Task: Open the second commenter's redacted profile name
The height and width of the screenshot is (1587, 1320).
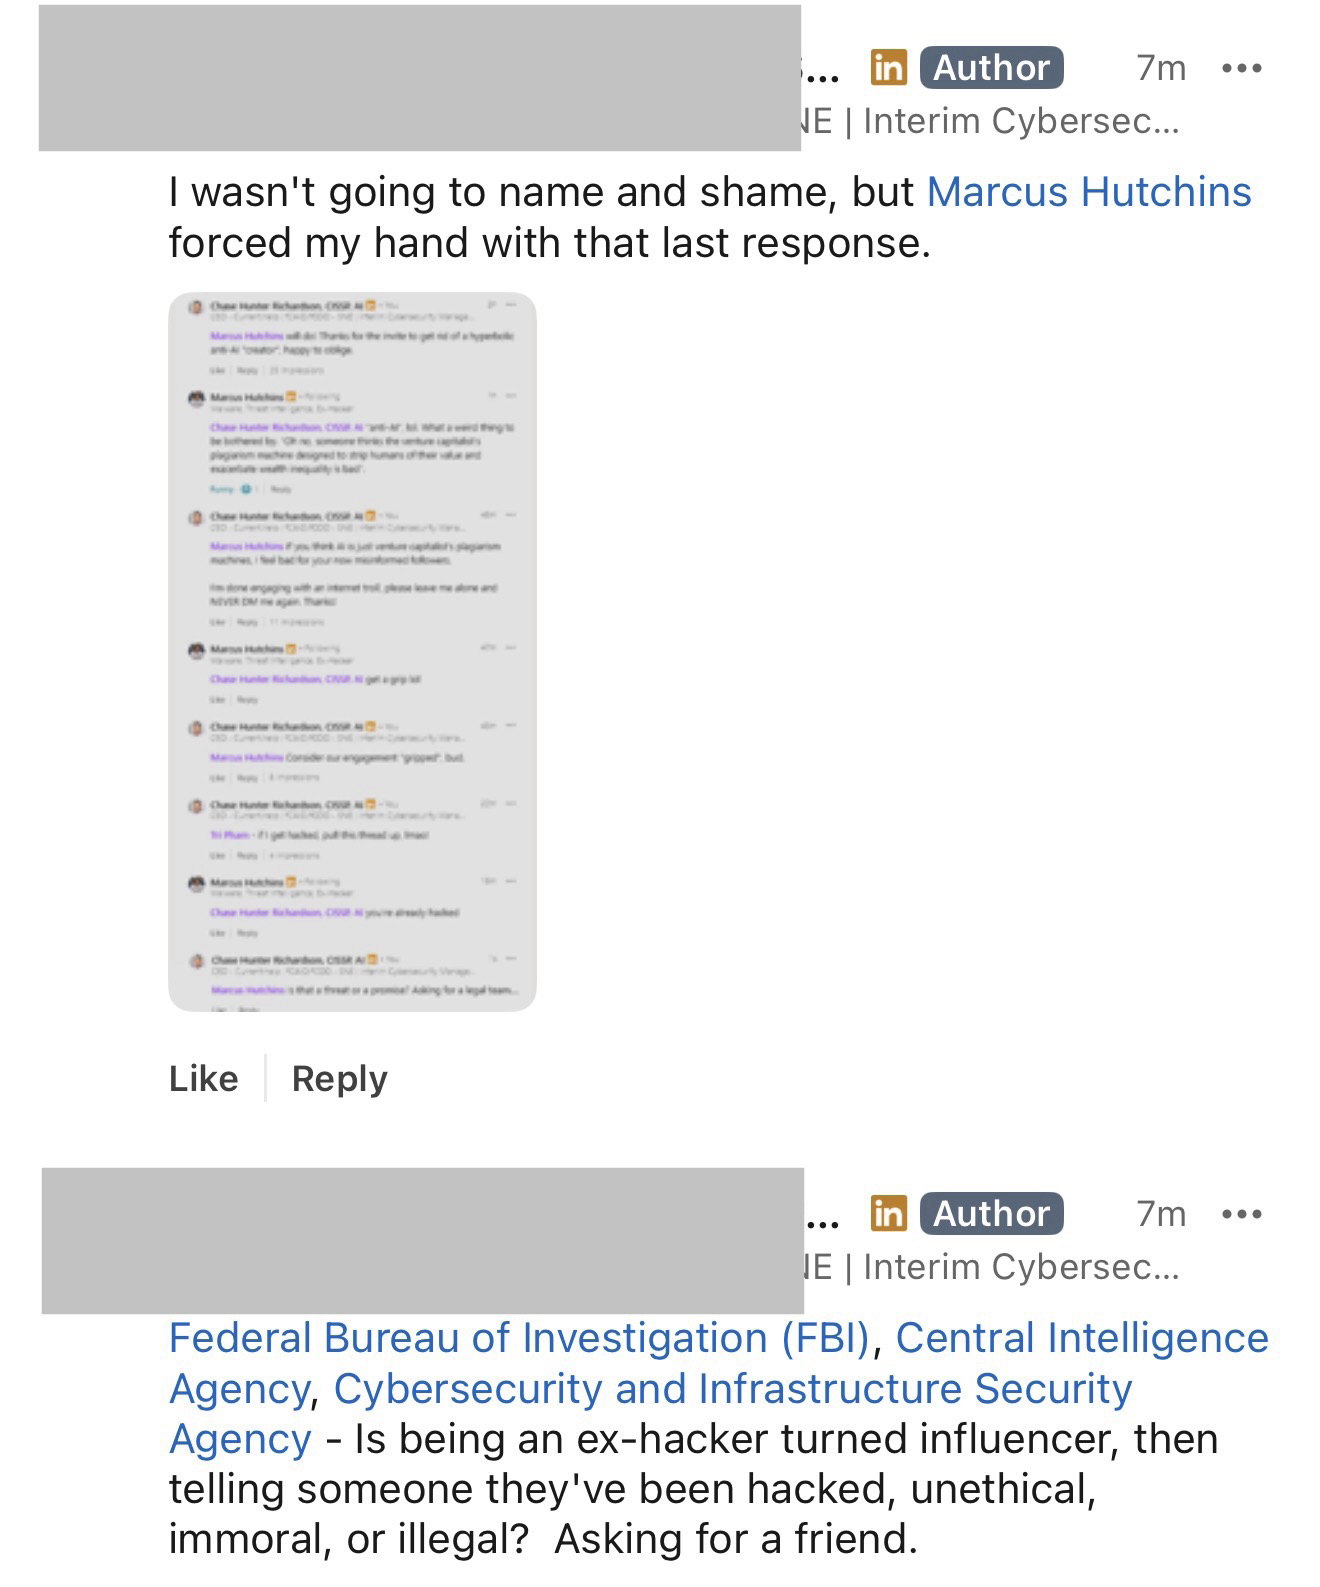Action: [422, 1240]
